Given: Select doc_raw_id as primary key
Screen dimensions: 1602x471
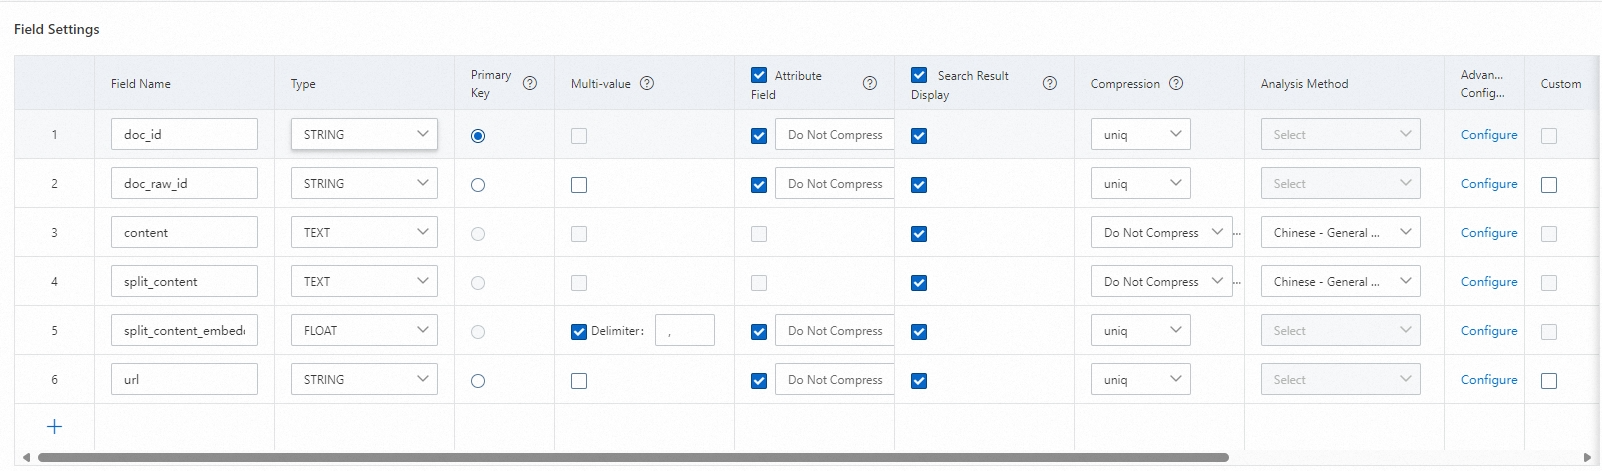Looking at the screenshot, I should [x=478, y=185].
